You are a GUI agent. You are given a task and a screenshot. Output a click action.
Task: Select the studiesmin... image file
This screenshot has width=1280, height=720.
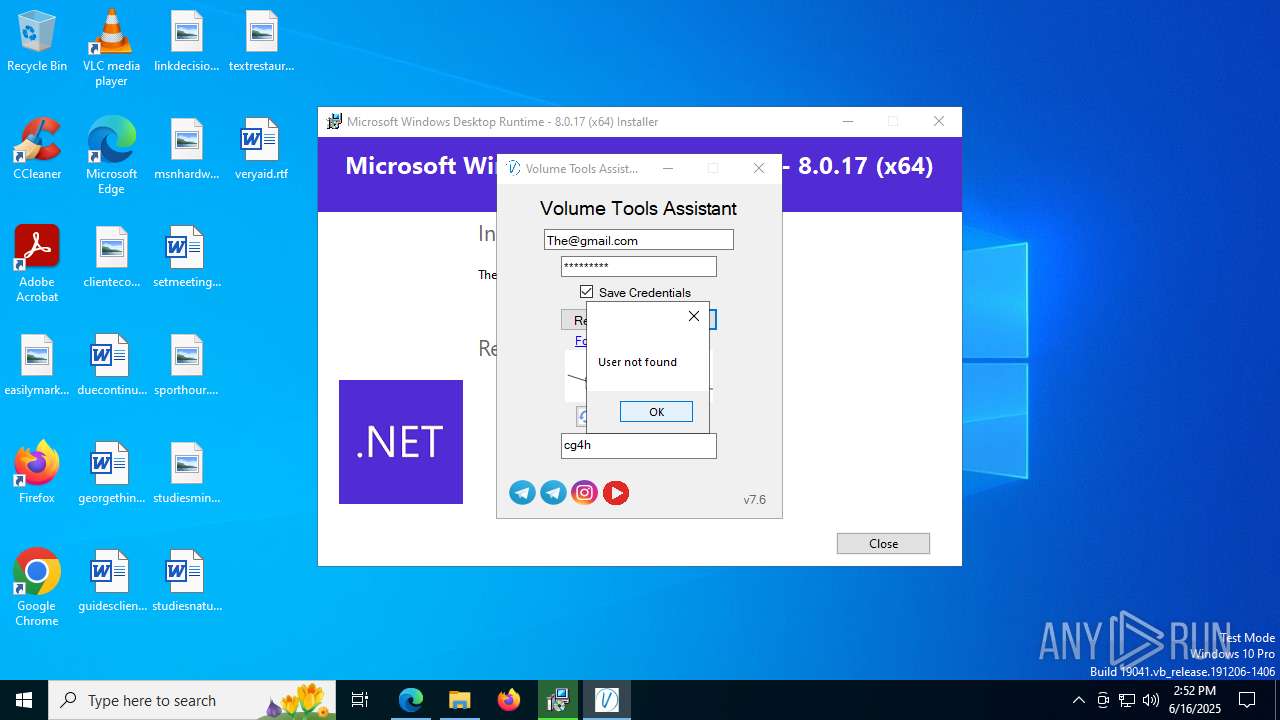pos(186,474)
